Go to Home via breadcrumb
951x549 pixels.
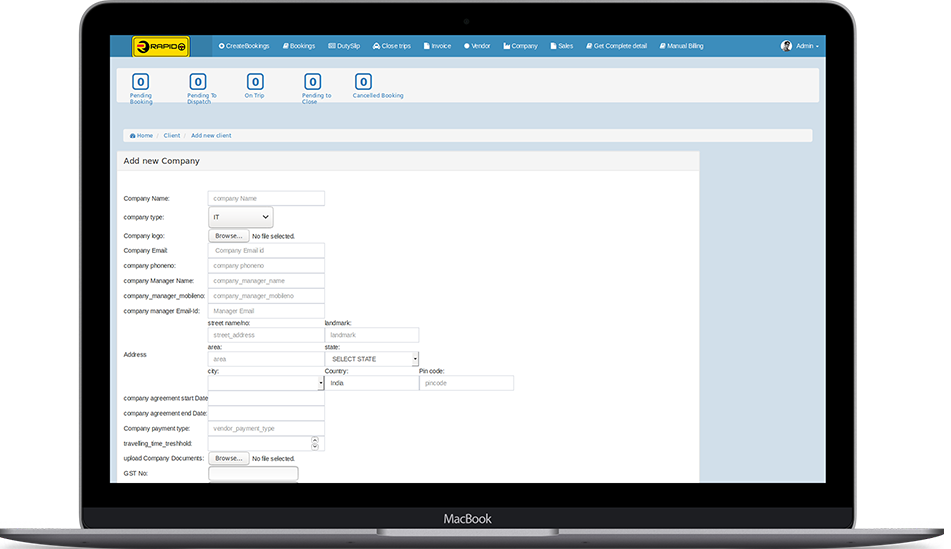[142, 135]
